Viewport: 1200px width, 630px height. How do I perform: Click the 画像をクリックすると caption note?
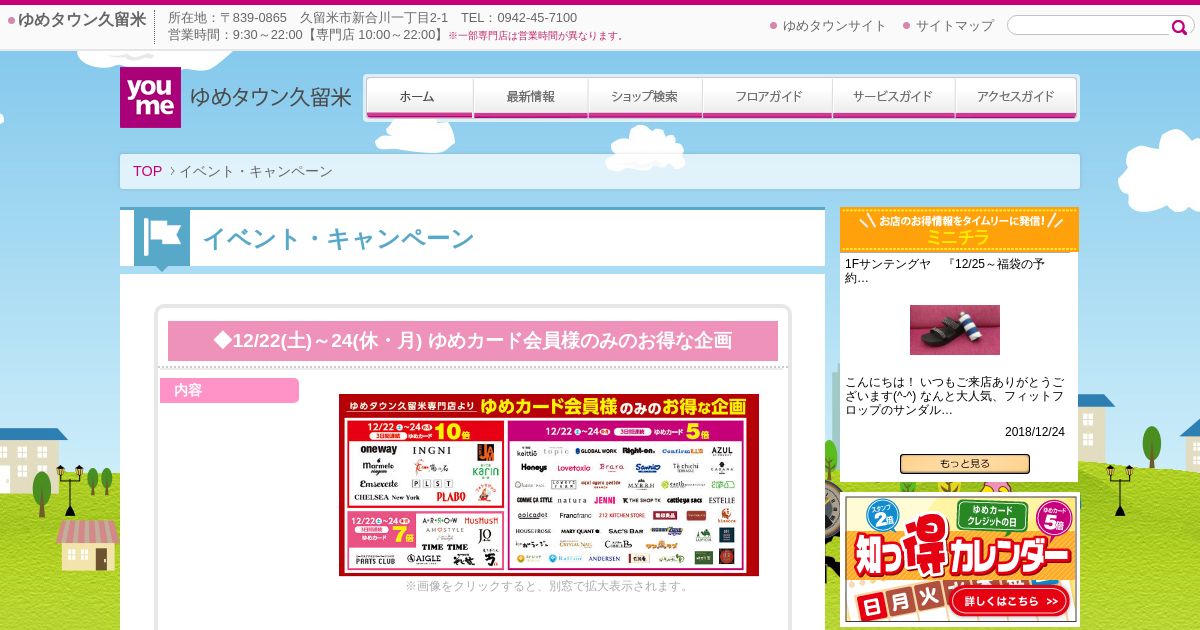coord(548,586)
